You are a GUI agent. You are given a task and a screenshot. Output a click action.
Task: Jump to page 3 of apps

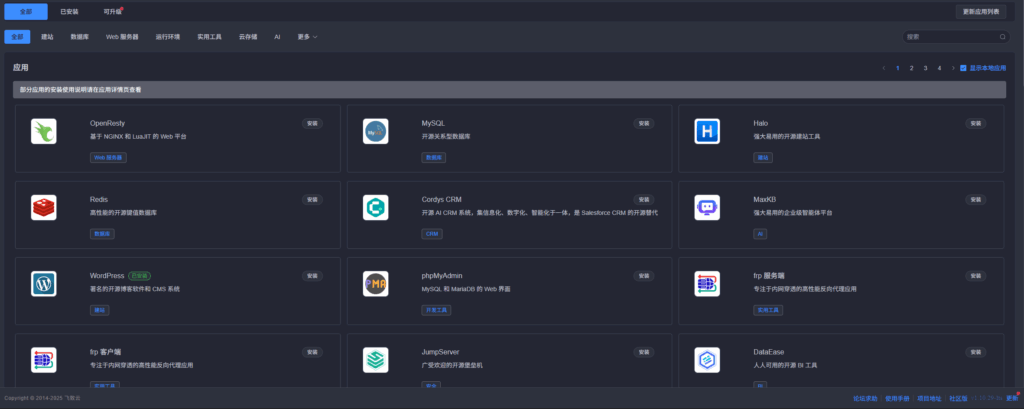[x=925, y=68]
